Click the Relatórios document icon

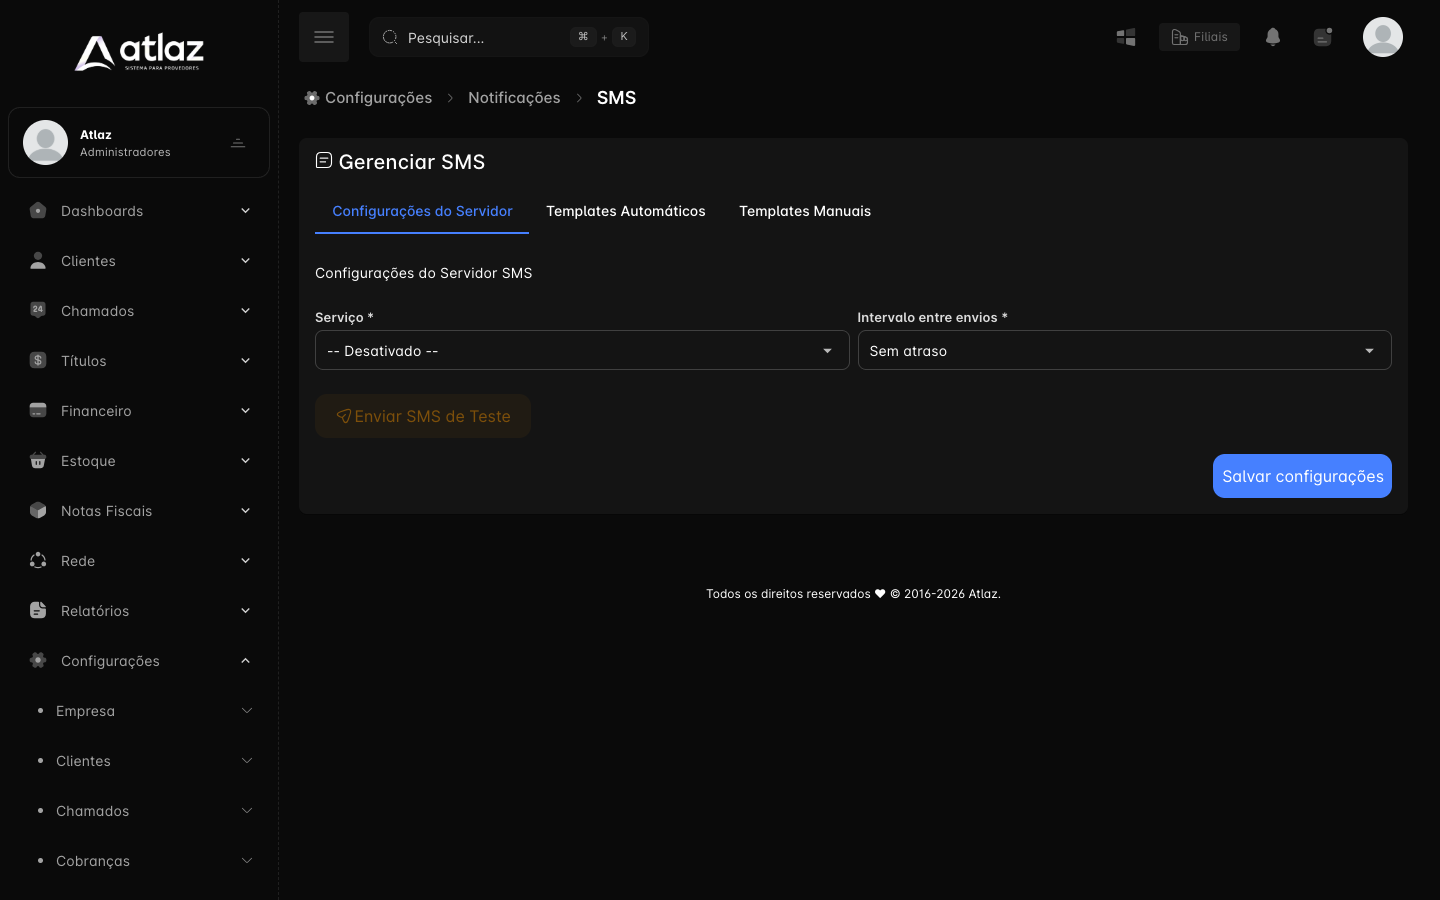(38, 610)
